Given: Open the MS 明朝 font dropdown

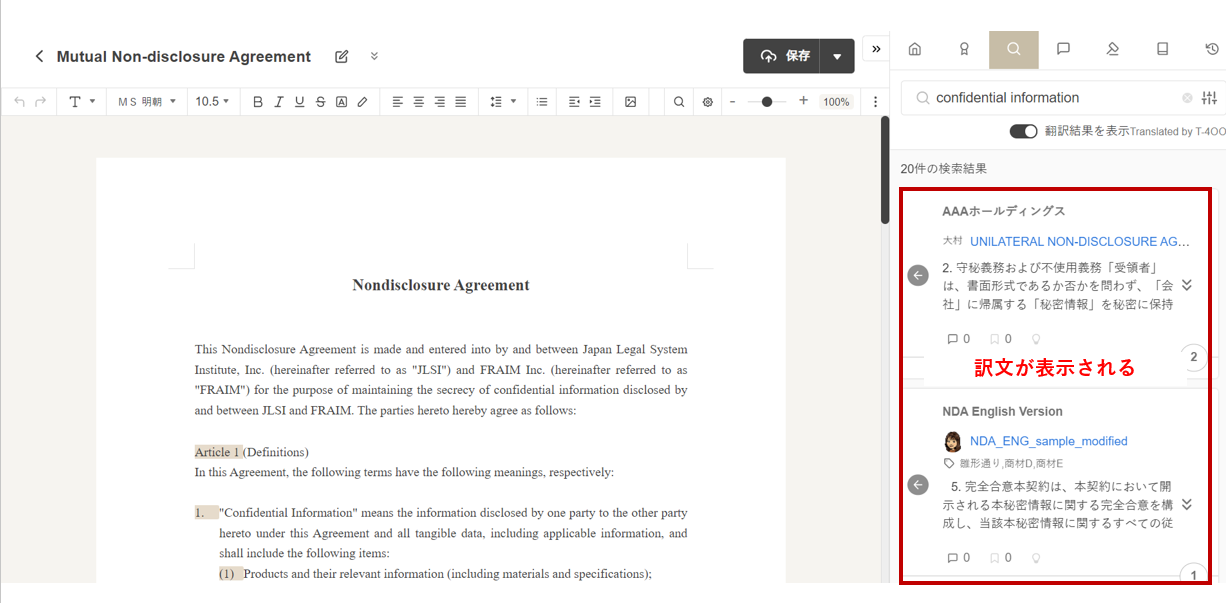Looking at the screenshot, I should coord(146,102).
